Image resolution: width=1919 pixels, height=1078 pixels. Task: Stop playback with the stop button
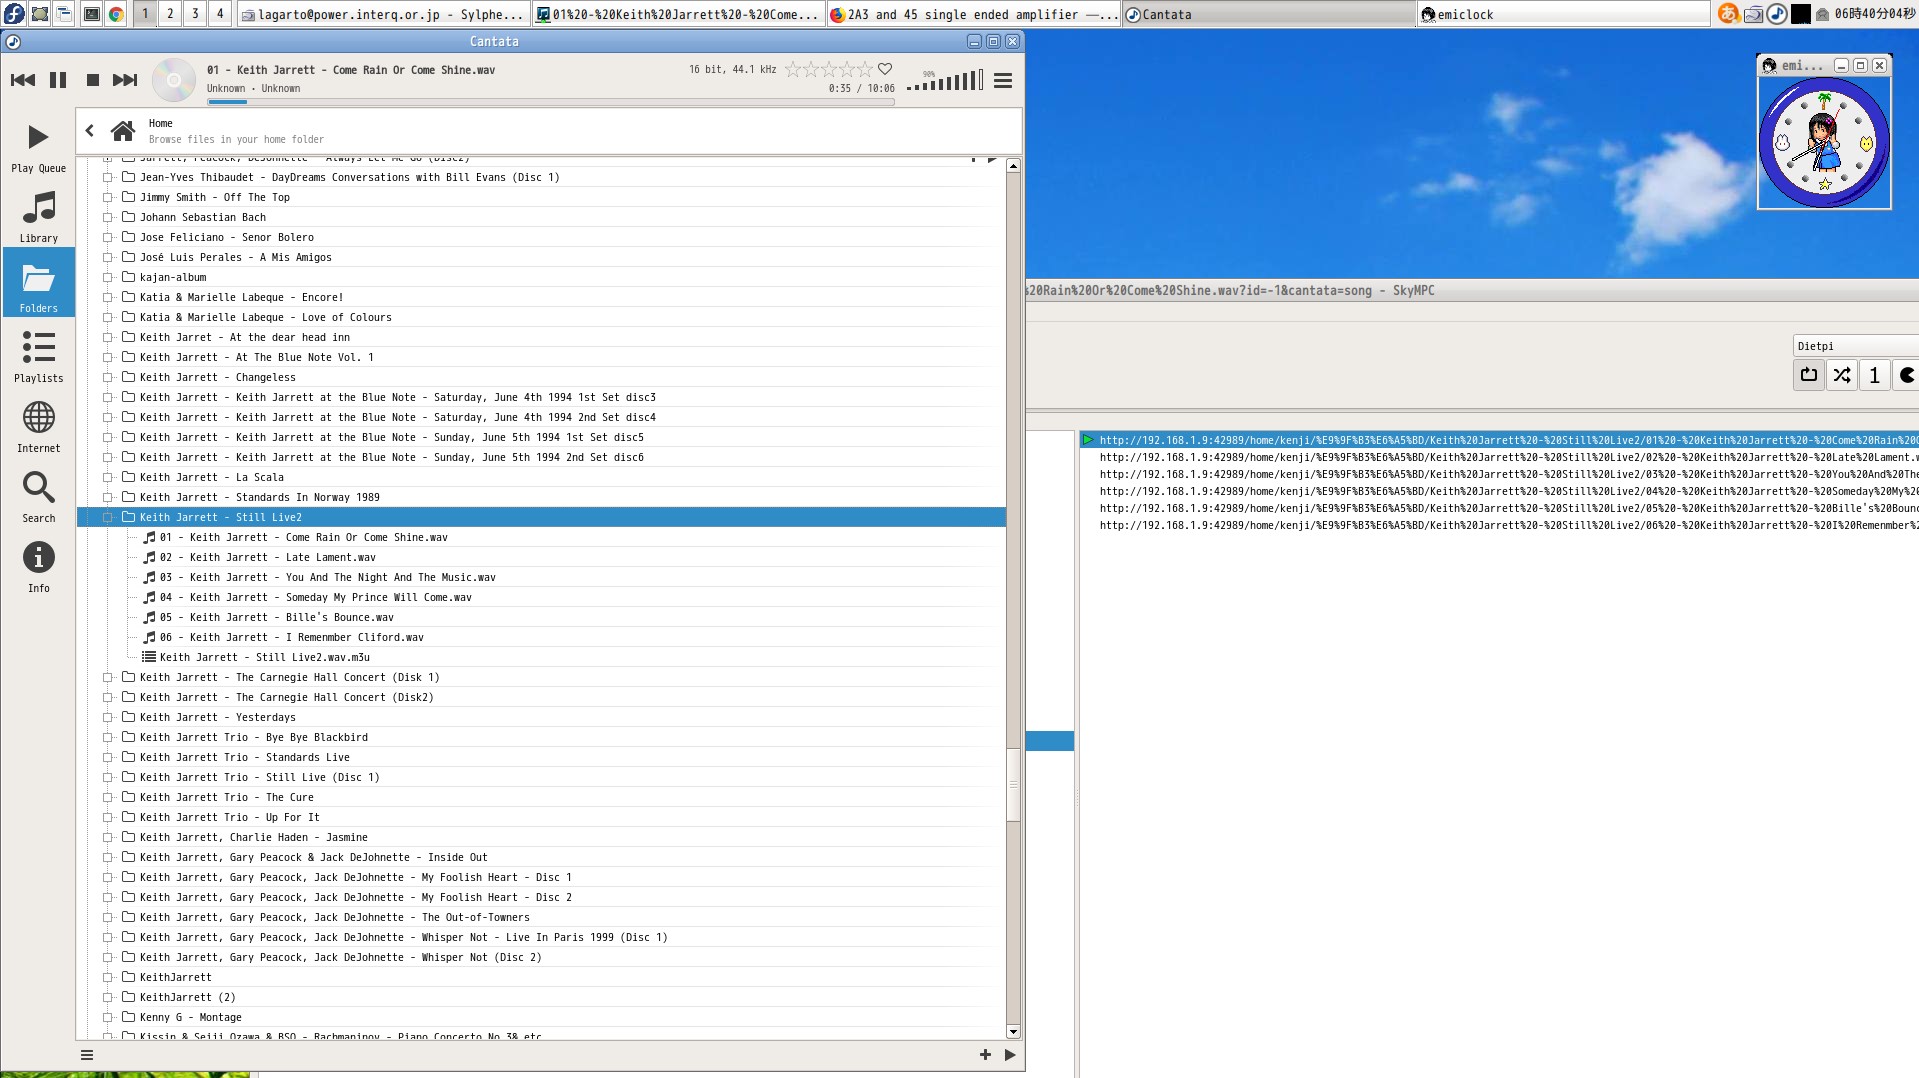92,80
